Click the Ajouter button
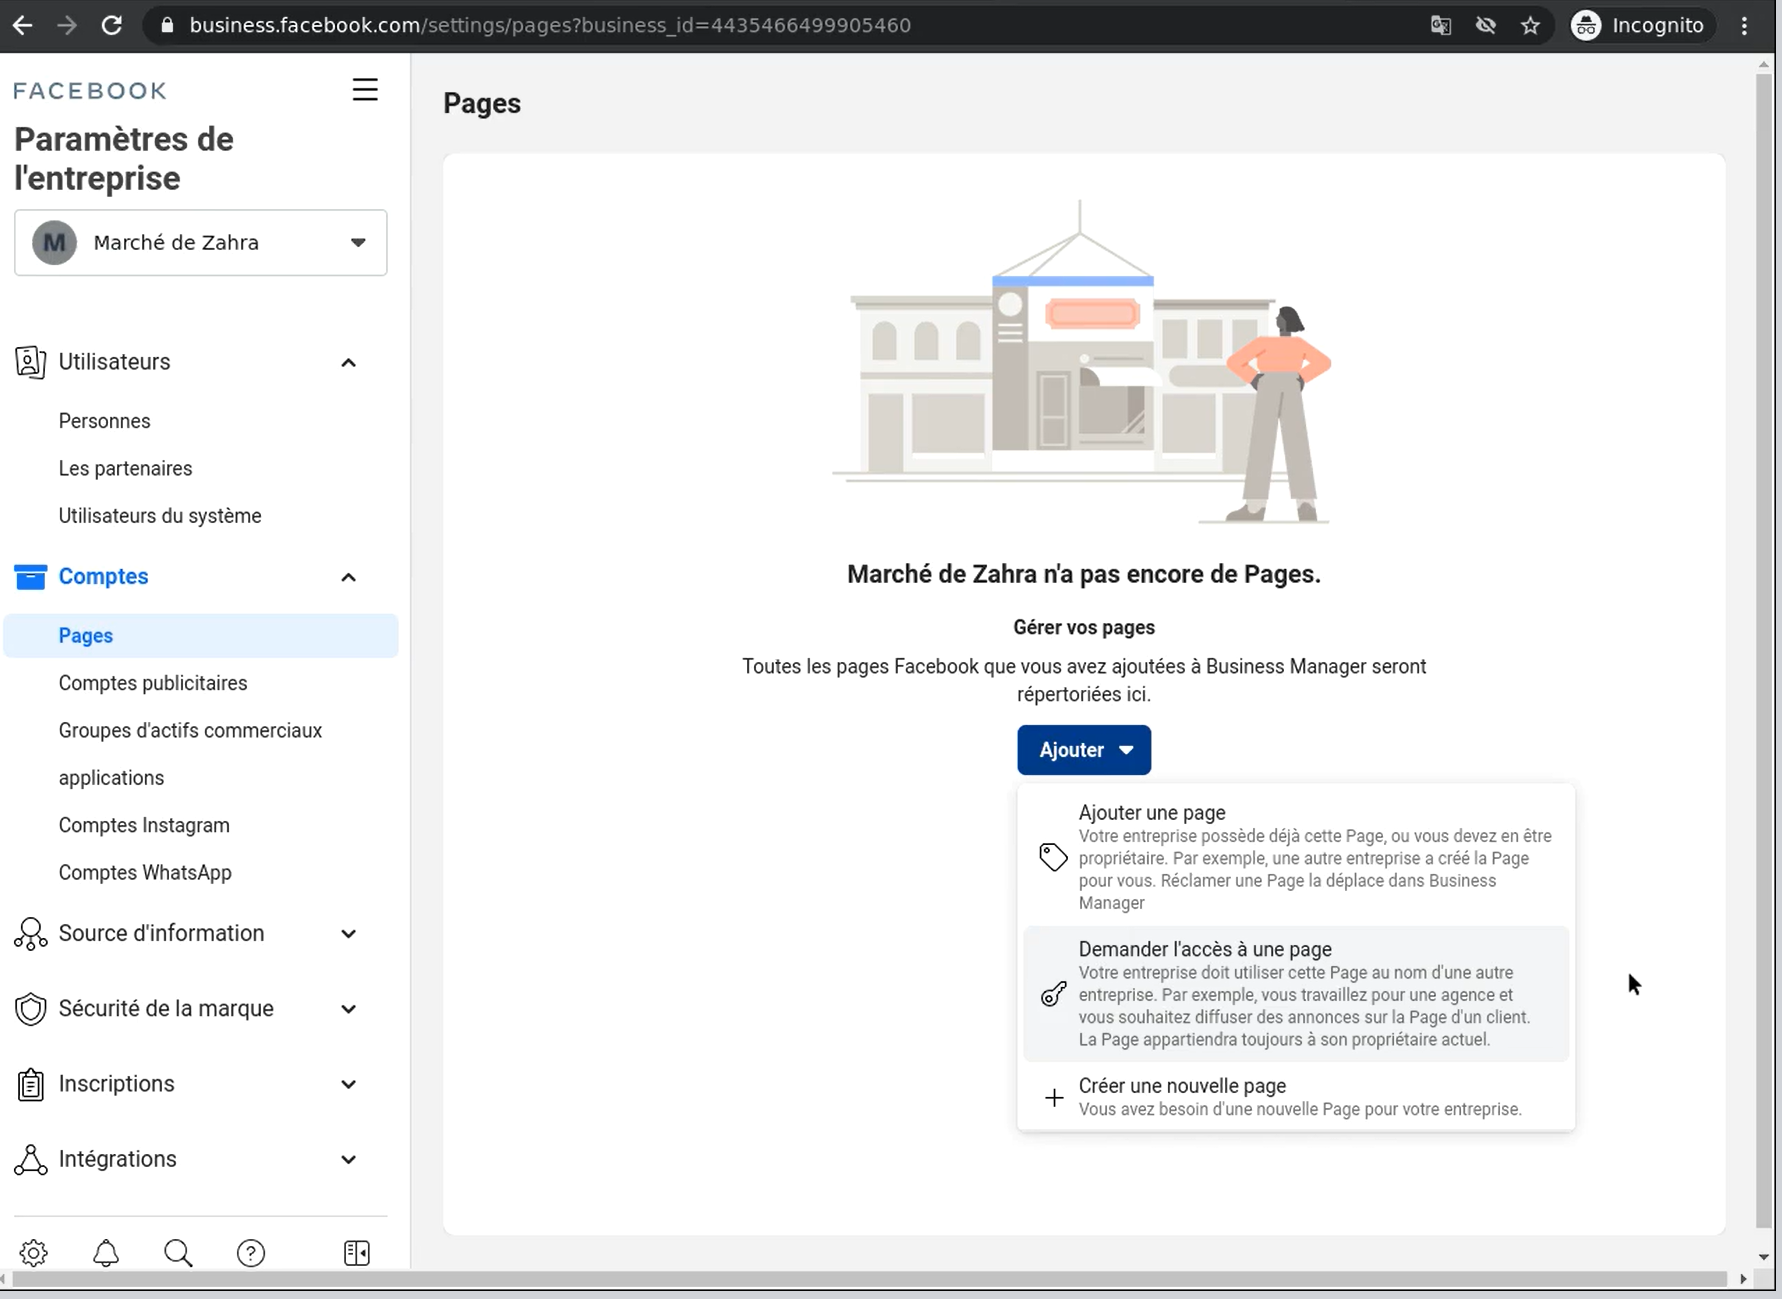1782x1299 pixels. tap(1084, 750)
